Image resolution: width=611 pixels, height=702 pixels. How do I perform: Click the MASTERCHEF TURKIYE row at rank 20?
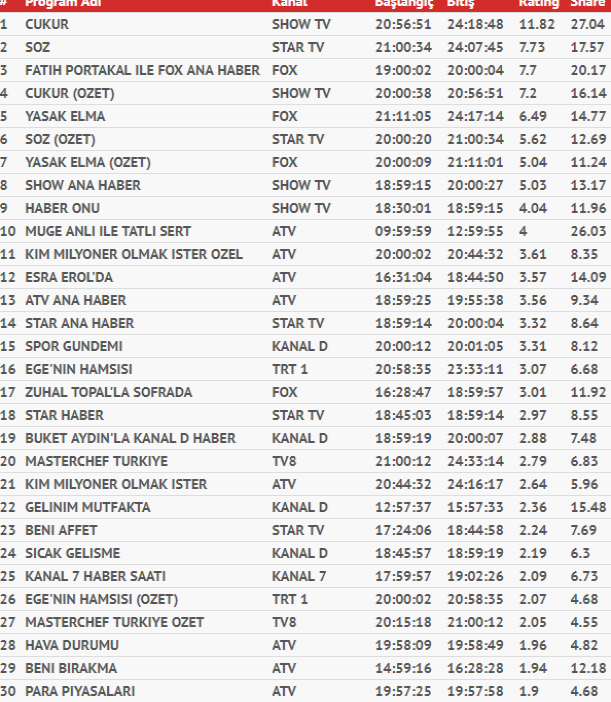[96, 461]
